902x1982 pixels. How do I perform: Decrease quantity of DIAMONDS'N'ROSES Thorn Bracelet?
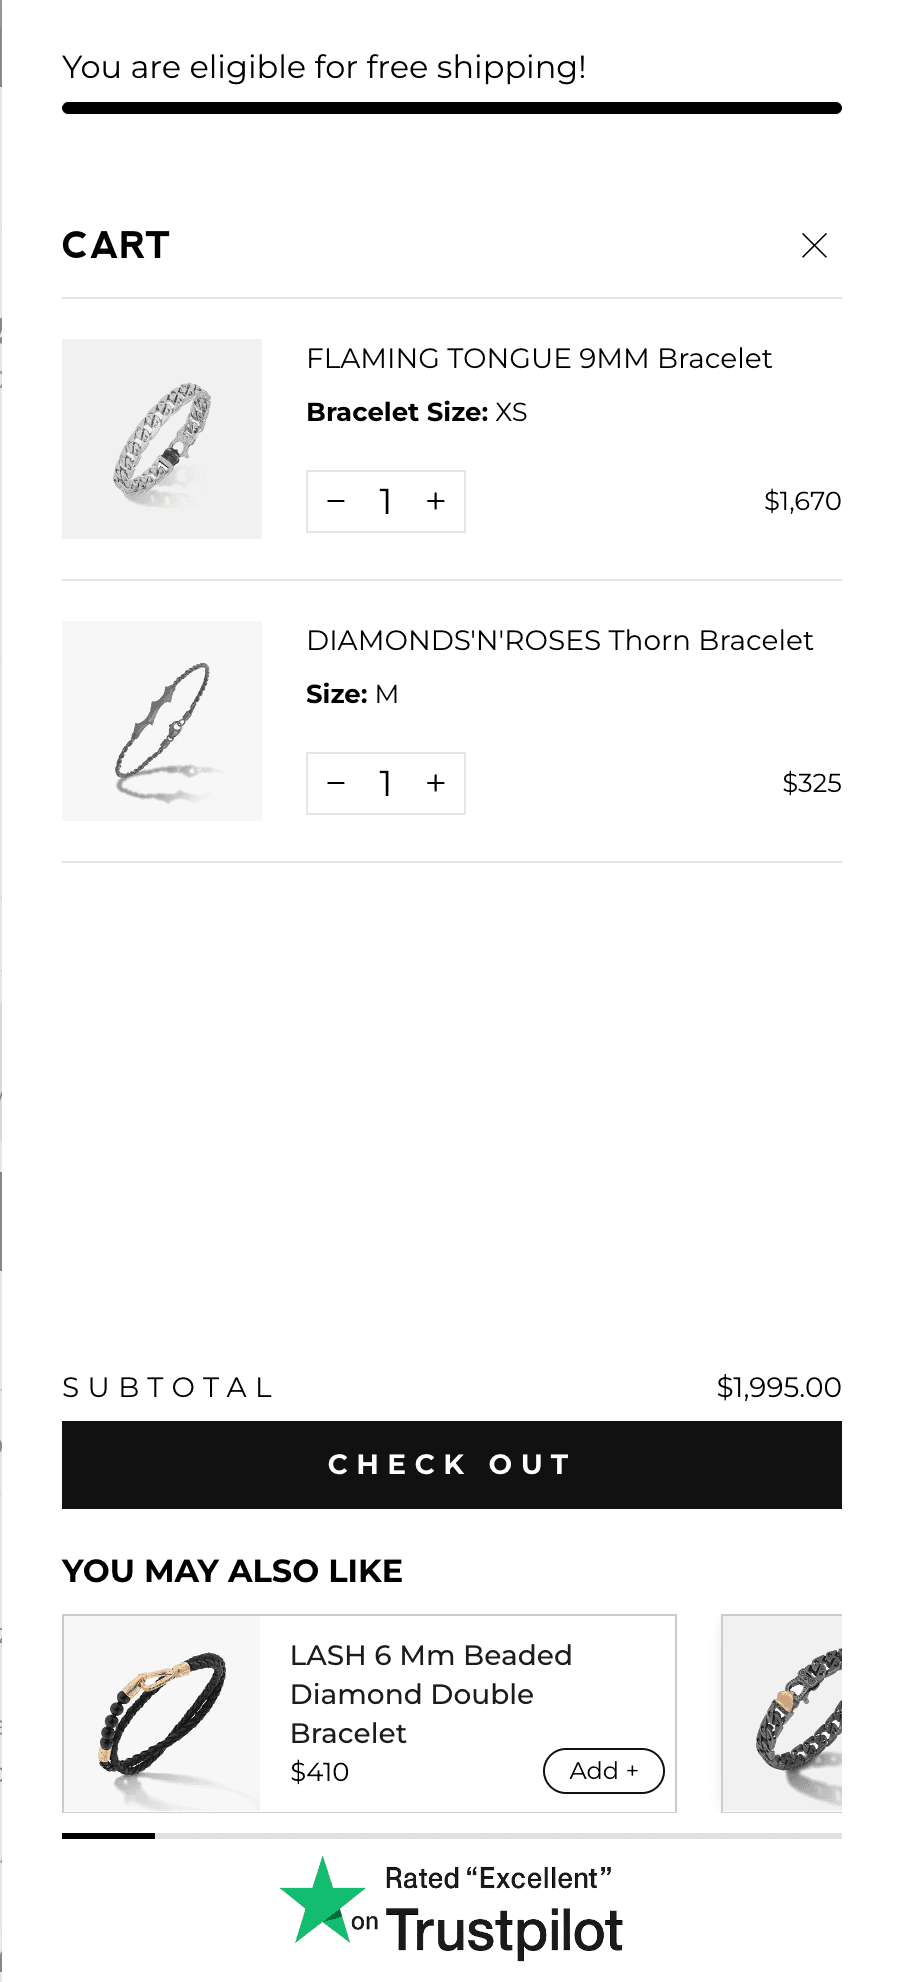coord(336,783)
